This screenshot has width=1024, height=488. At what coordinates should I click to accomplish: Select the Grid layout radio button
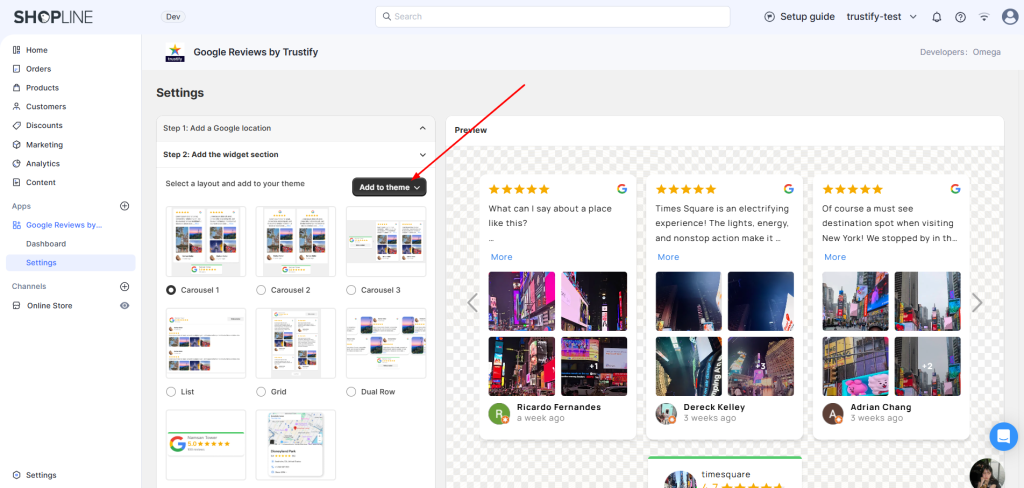[x=261, y=392]
